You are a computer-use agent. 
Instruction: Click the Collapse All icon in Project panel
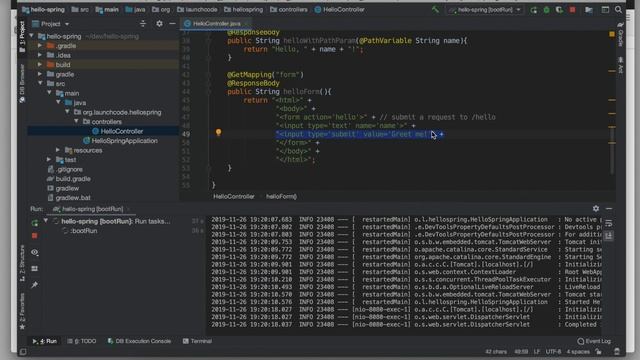tap(143, 24)
